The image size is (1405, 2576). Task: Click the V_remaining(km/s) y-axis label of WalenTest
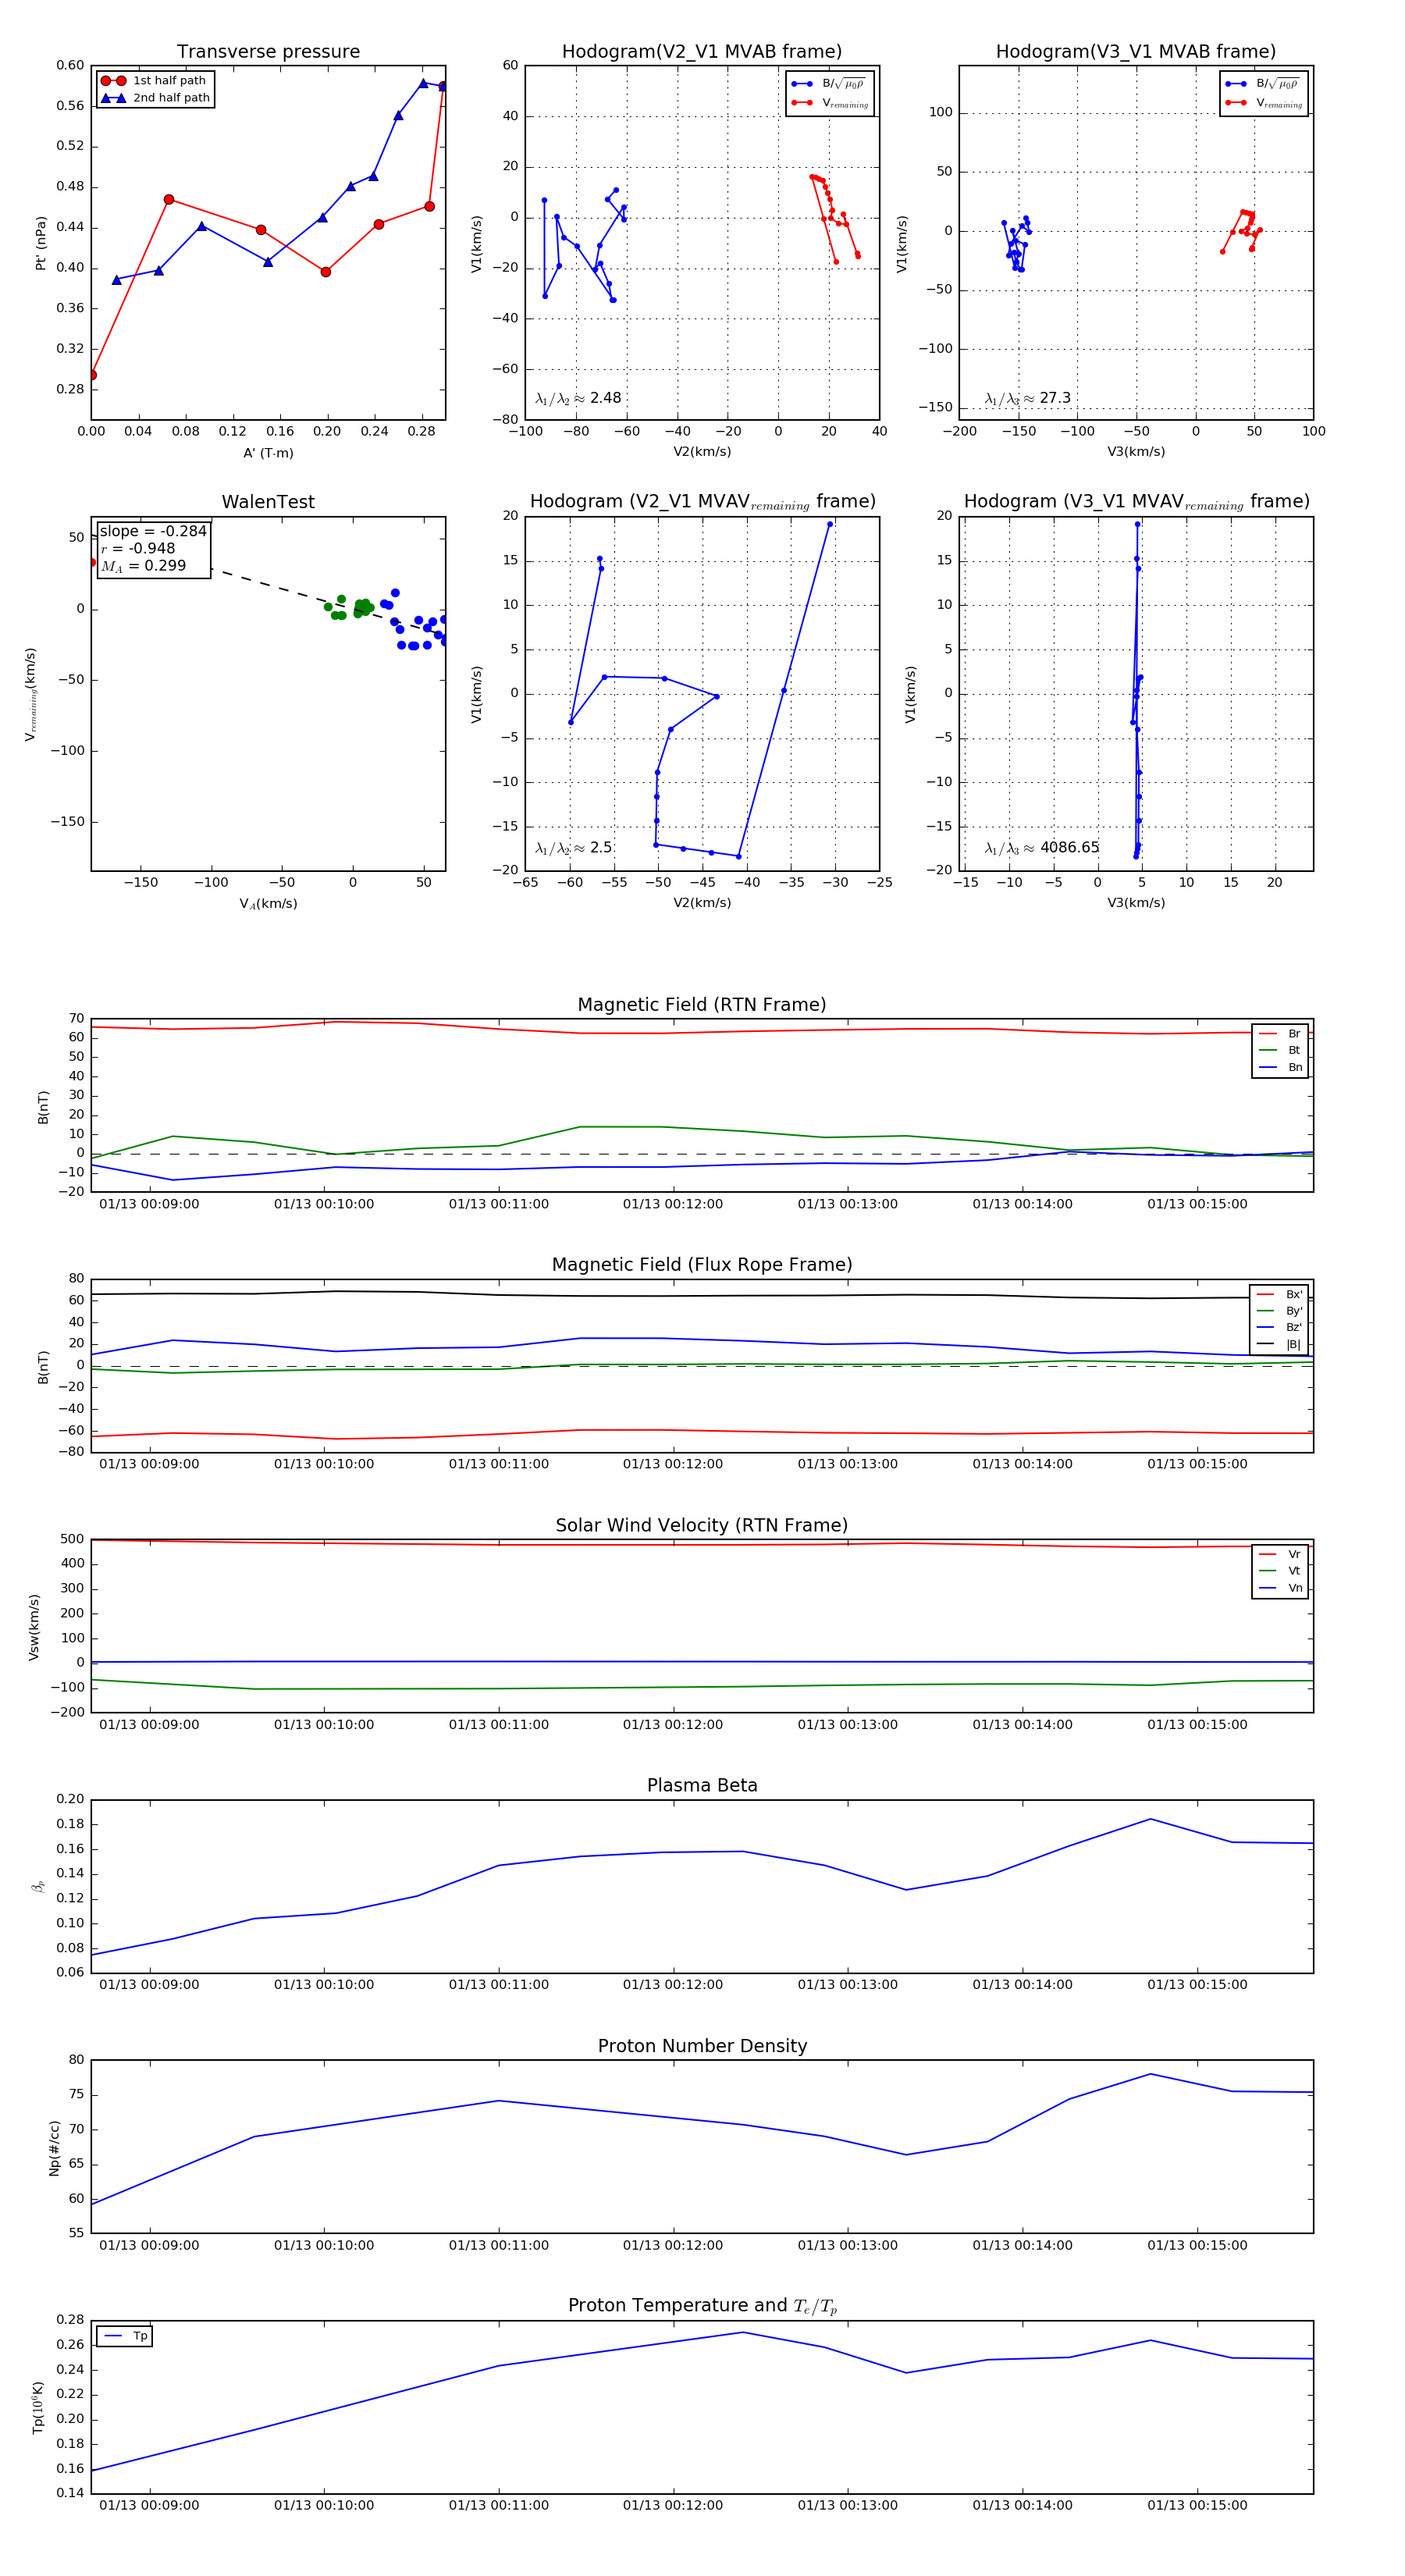pyautogui.click(x=31, y=695)
